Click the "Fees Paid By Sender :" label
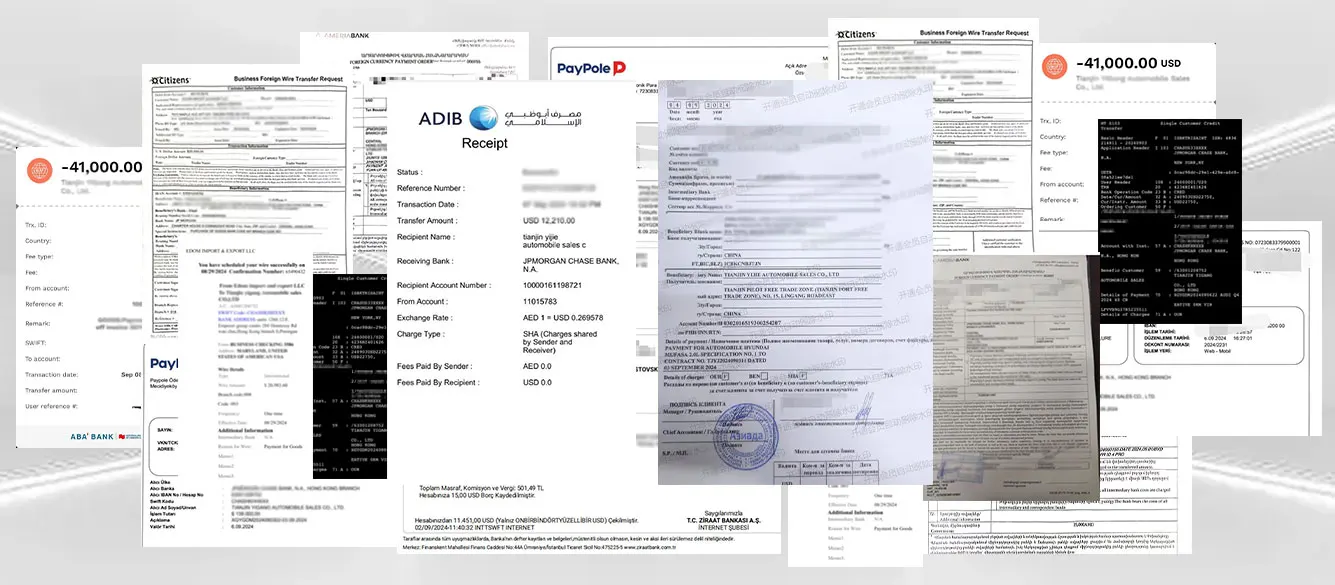This screenshot has height=585, width=1335. pos(436,367)
